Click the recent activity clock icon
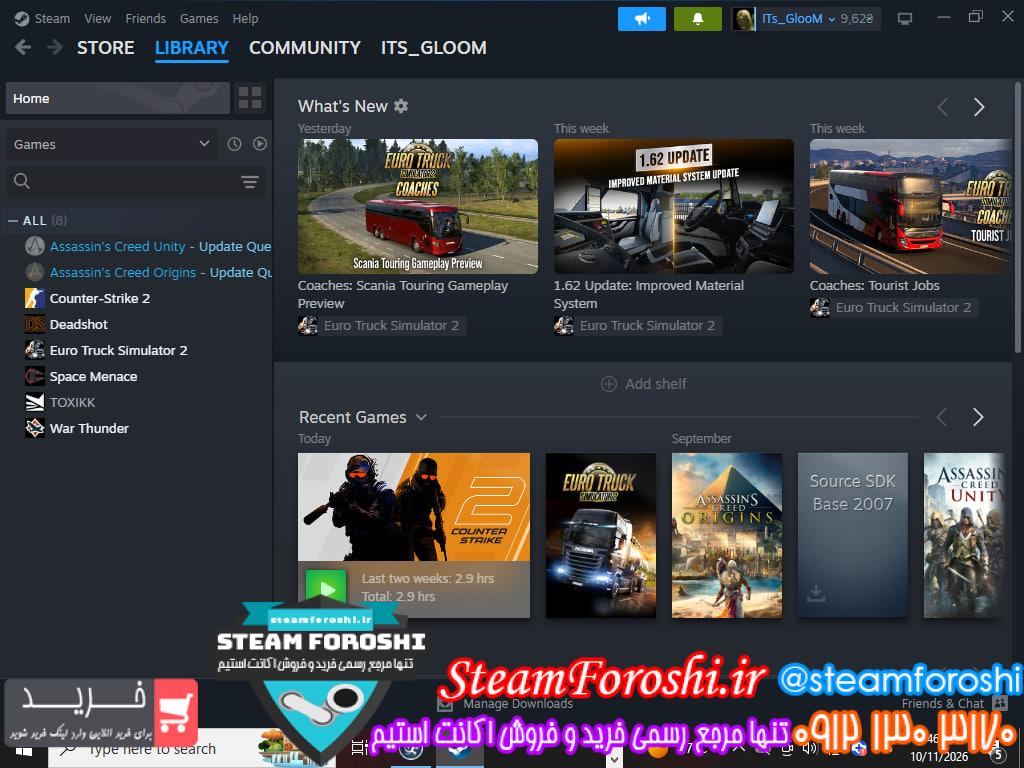 coord(234,144)
